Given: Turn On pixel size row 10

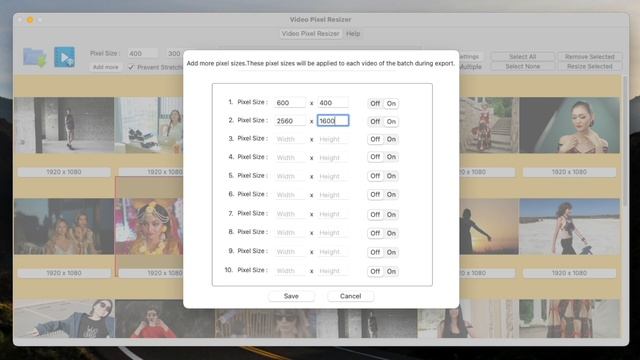Looking at the screenshot, I should pos(391,271).
